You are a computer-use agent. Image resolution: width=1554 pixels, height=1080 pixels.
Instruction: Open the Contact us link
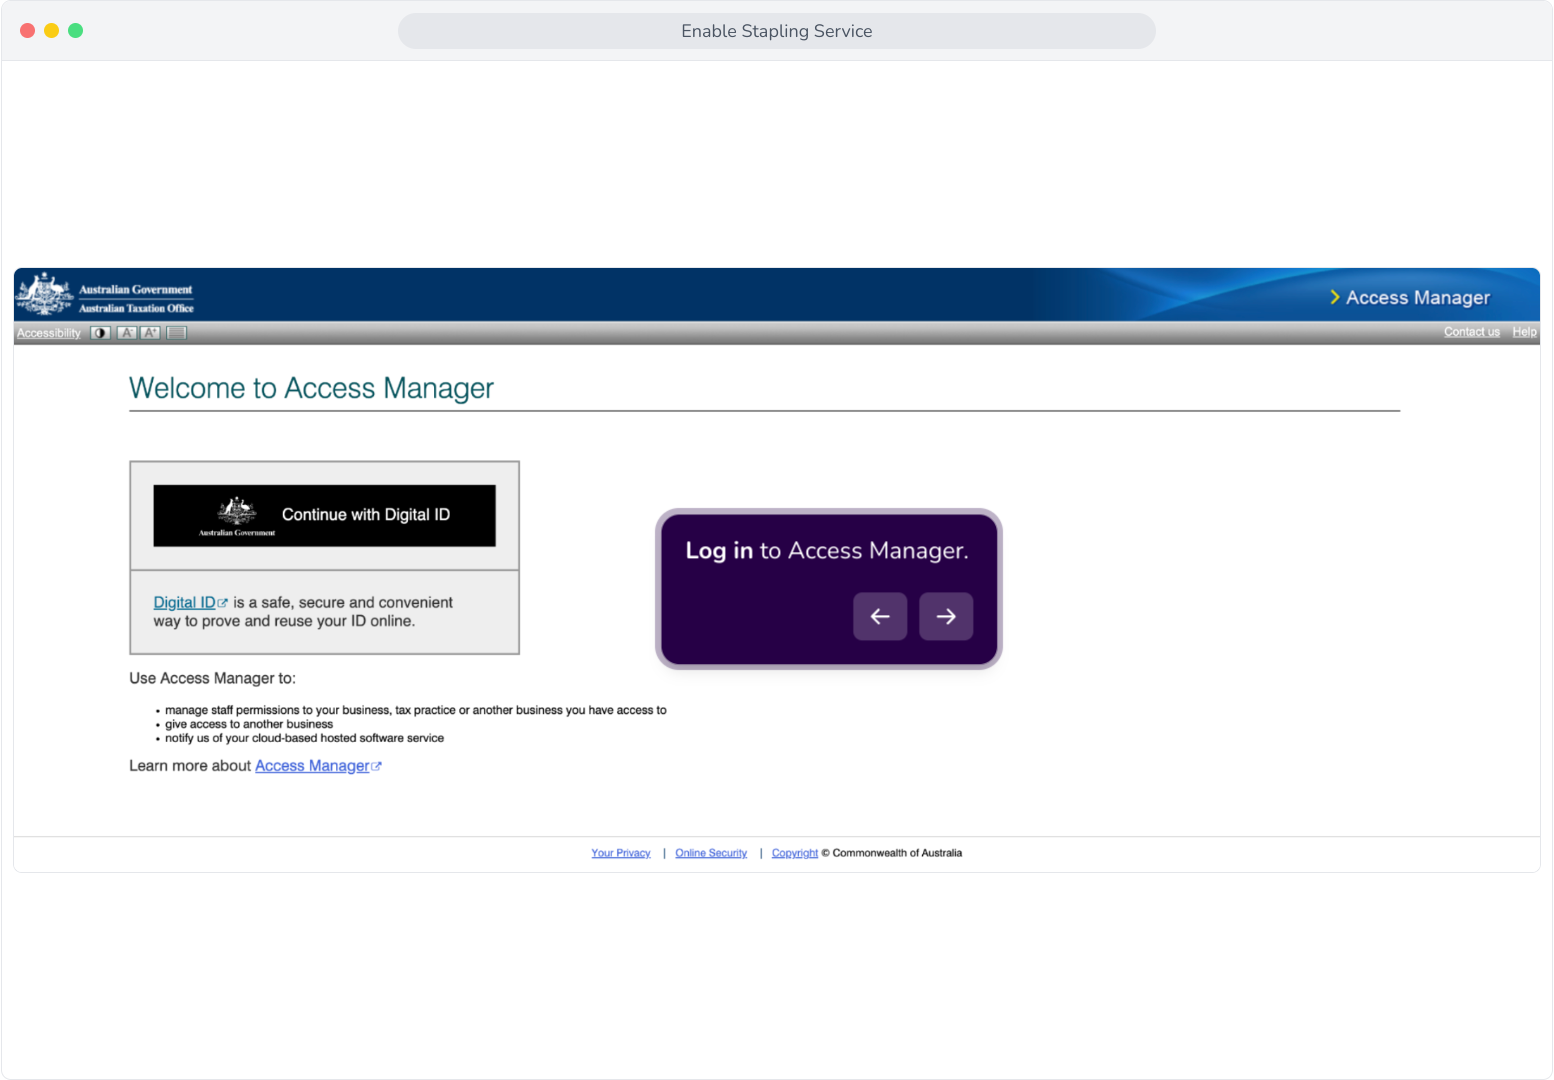tap(1471, 332)
